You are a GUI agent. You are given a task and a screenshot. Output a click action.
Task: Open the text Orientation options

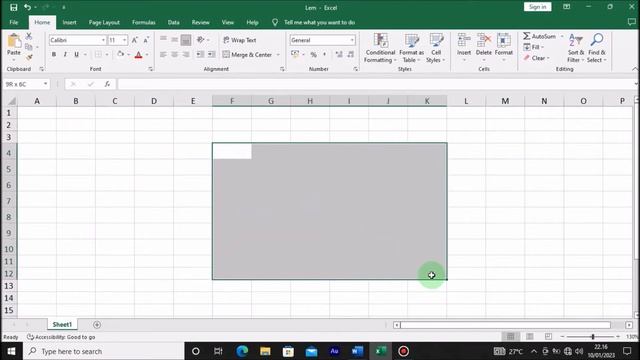pos(201,40)
